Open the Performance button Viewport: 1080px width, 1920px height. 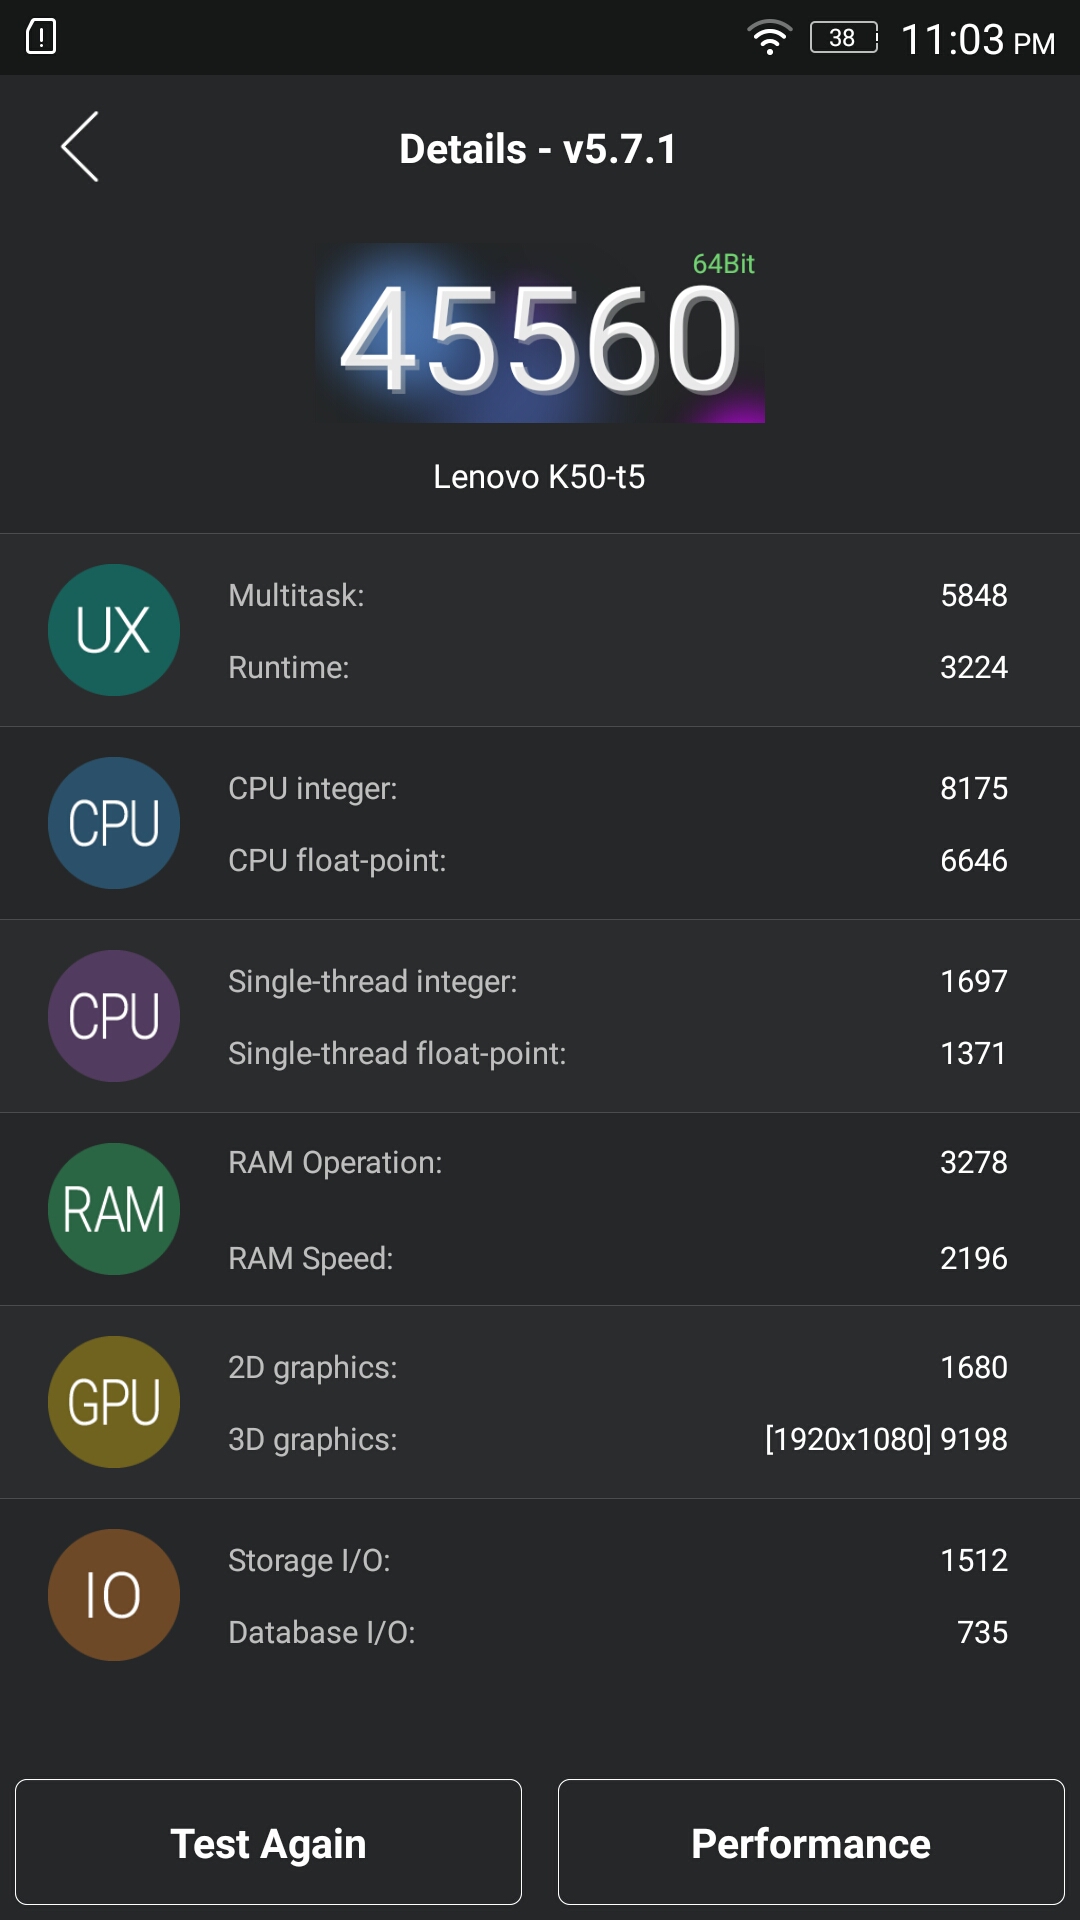point(811,1842)
